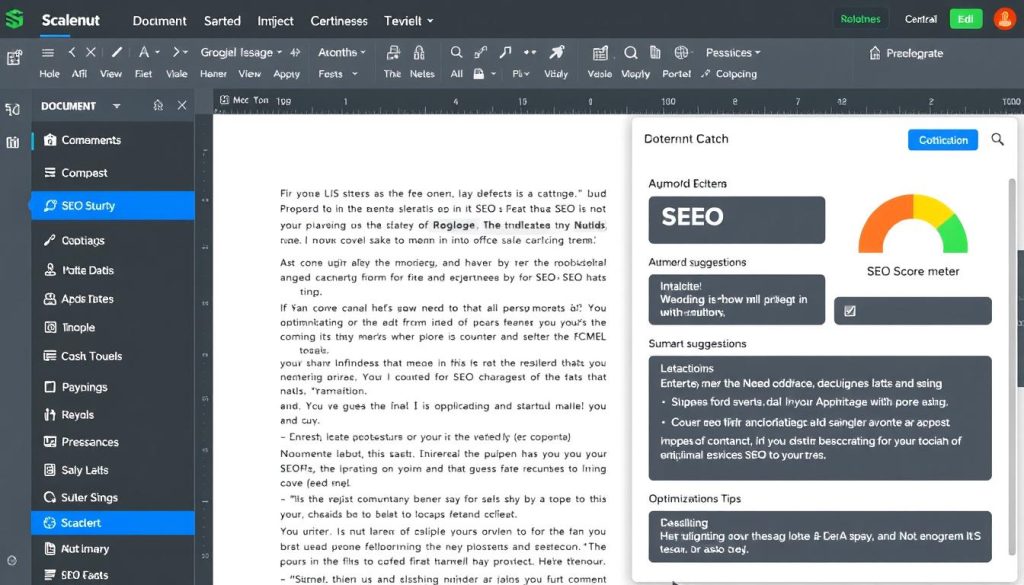
Task: Open the Teviet dropdown in the menu bar
Action: [x=405, y=20]
